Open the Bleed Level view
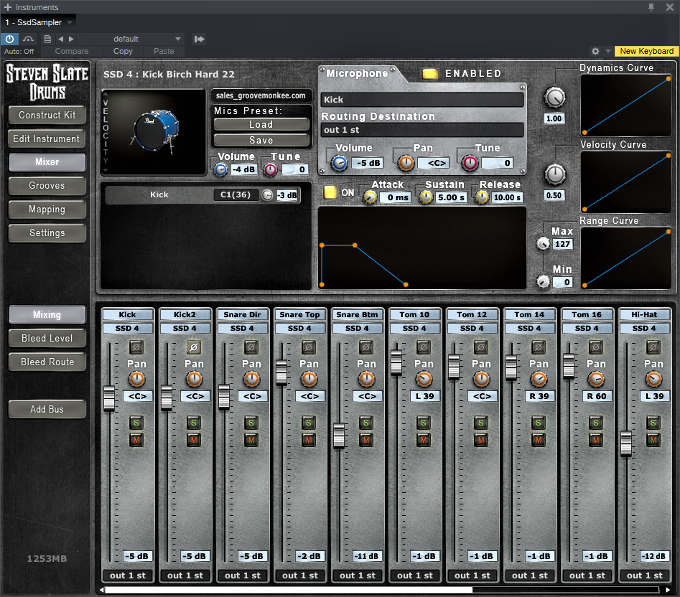The width and height of the screenshot is (680, 597). point(47,339)
